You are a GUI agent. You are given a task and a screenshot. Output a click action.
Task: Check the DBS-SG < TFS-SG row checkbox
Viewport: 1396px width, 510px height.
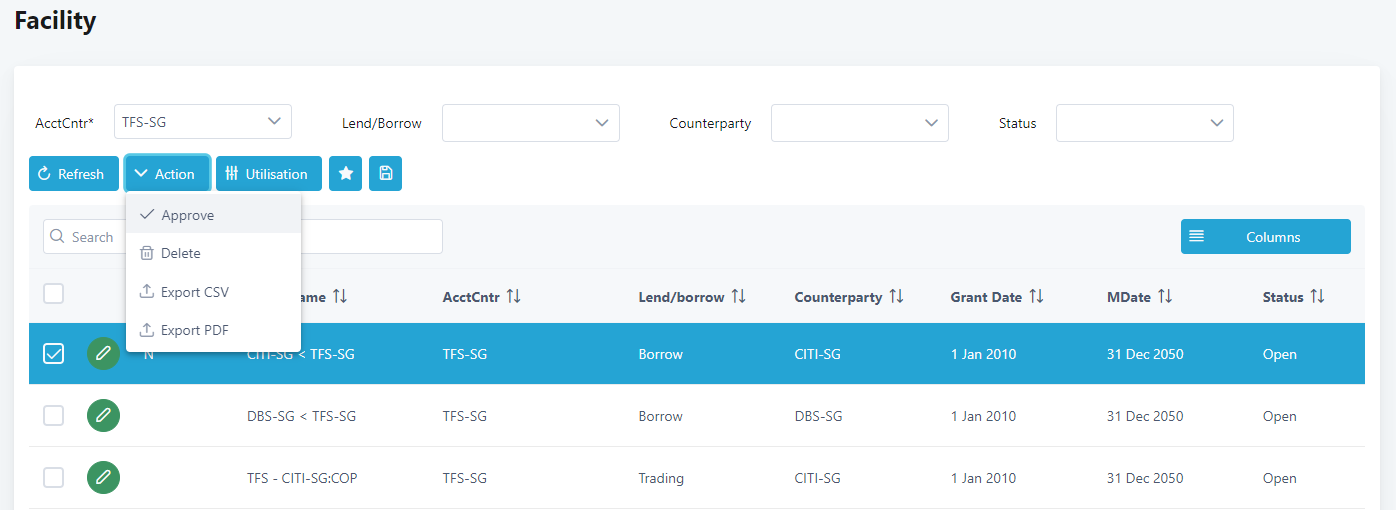[x=54, y=416]
